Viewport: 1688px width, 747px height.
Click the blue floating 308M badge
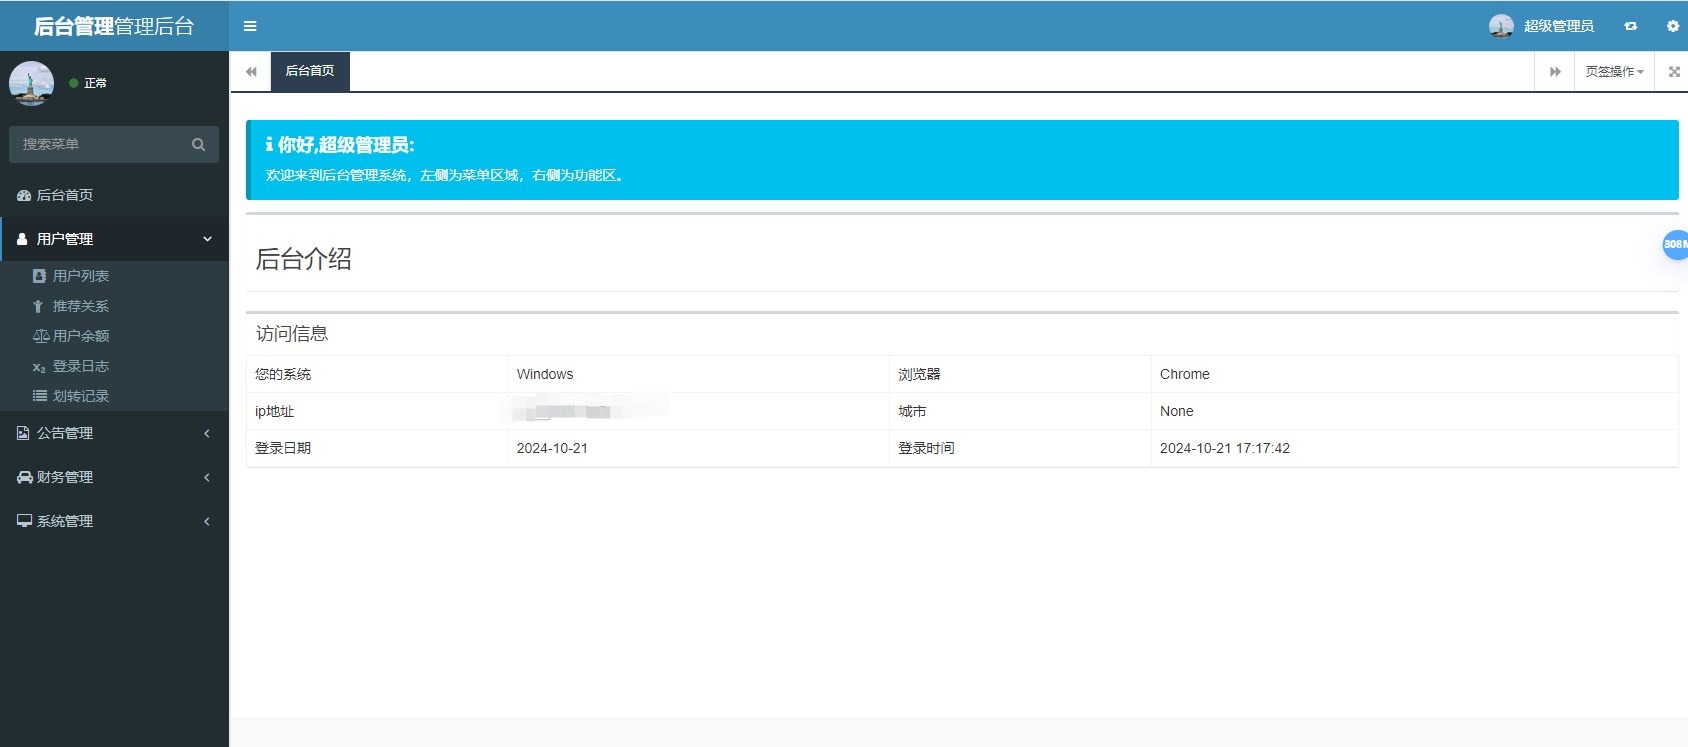[1675, 244]
